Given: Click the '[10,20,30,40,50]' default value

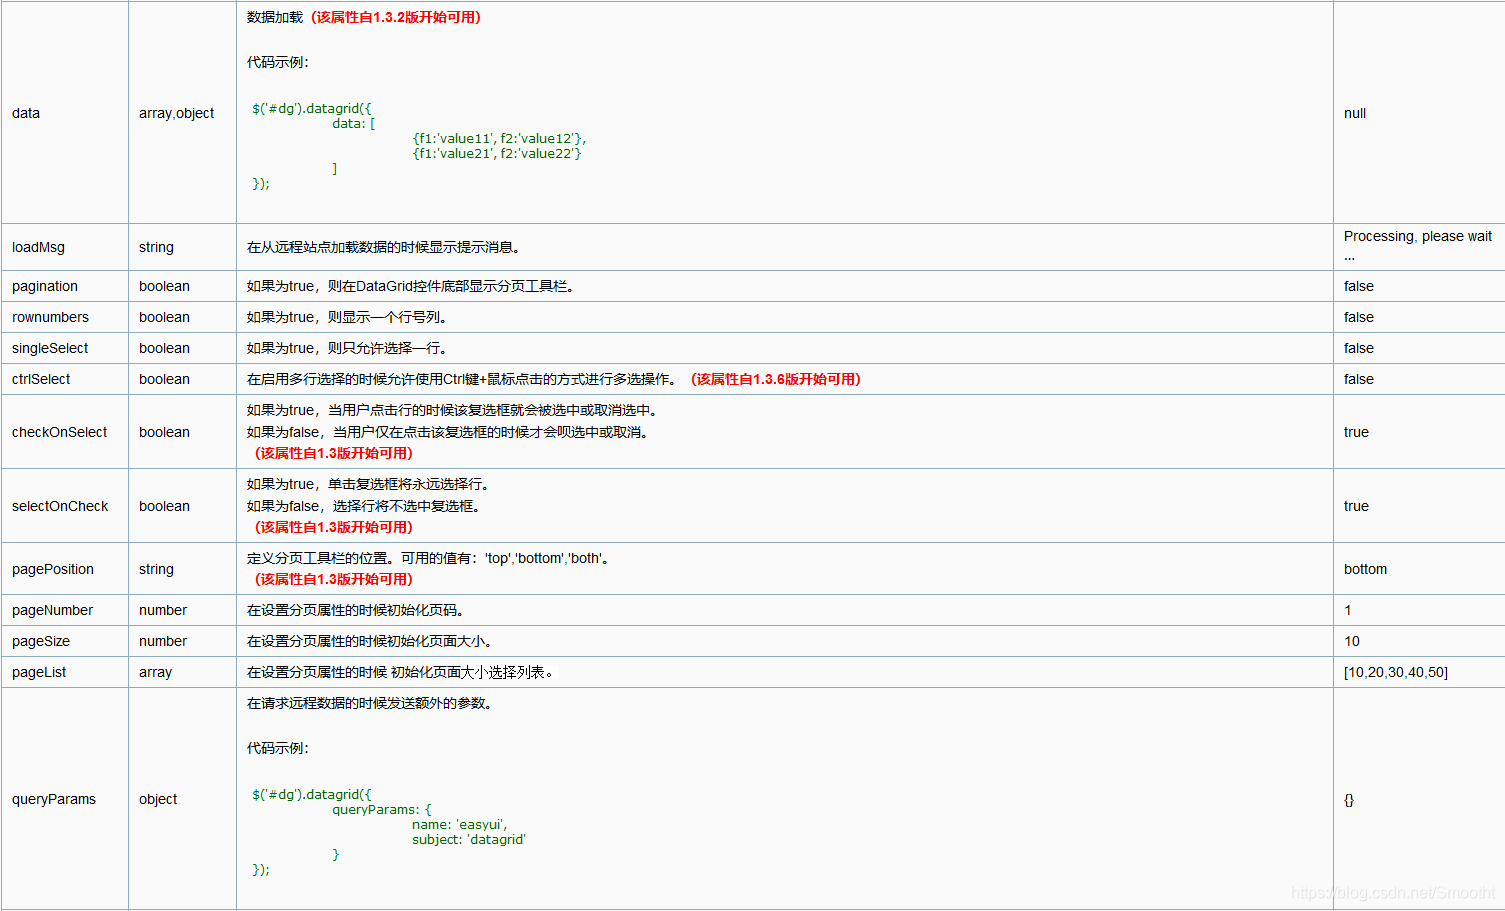Looking at the screenshot, I should pos(1396,672).
